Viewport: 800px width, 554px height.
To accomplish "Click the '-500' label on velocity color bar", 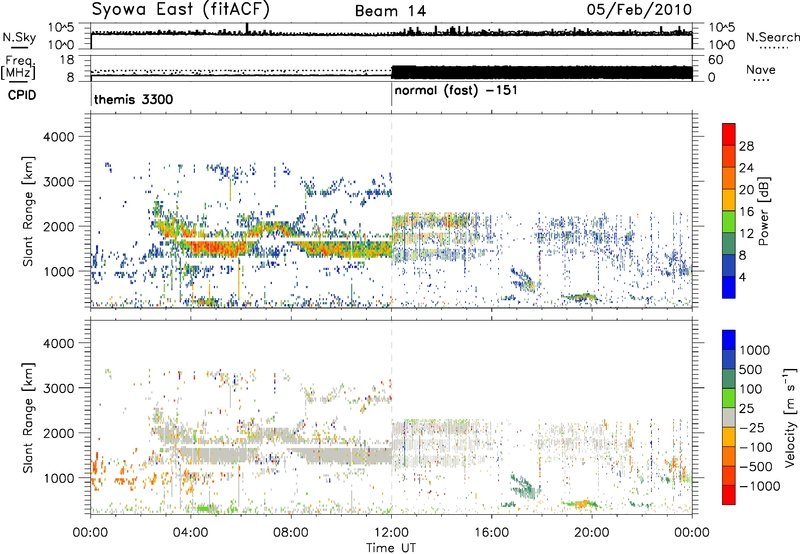I will [x=757, y=467].
